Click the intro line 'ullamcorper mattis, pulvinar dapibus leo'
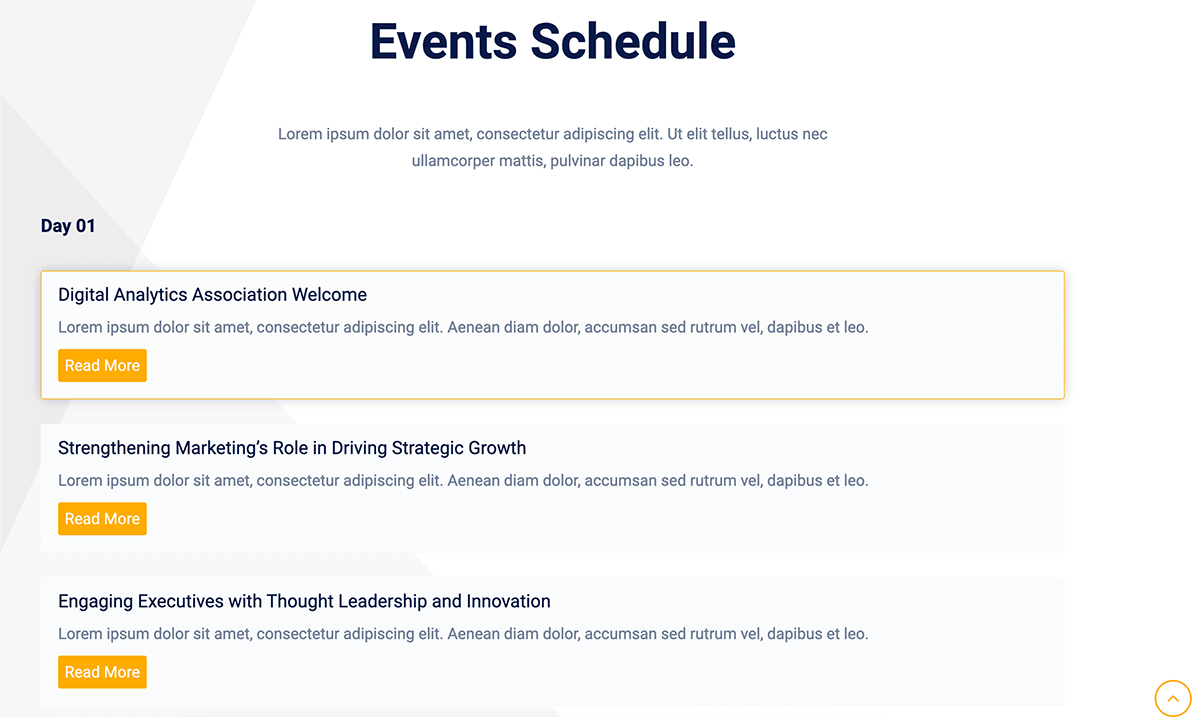 pos(552,160)
